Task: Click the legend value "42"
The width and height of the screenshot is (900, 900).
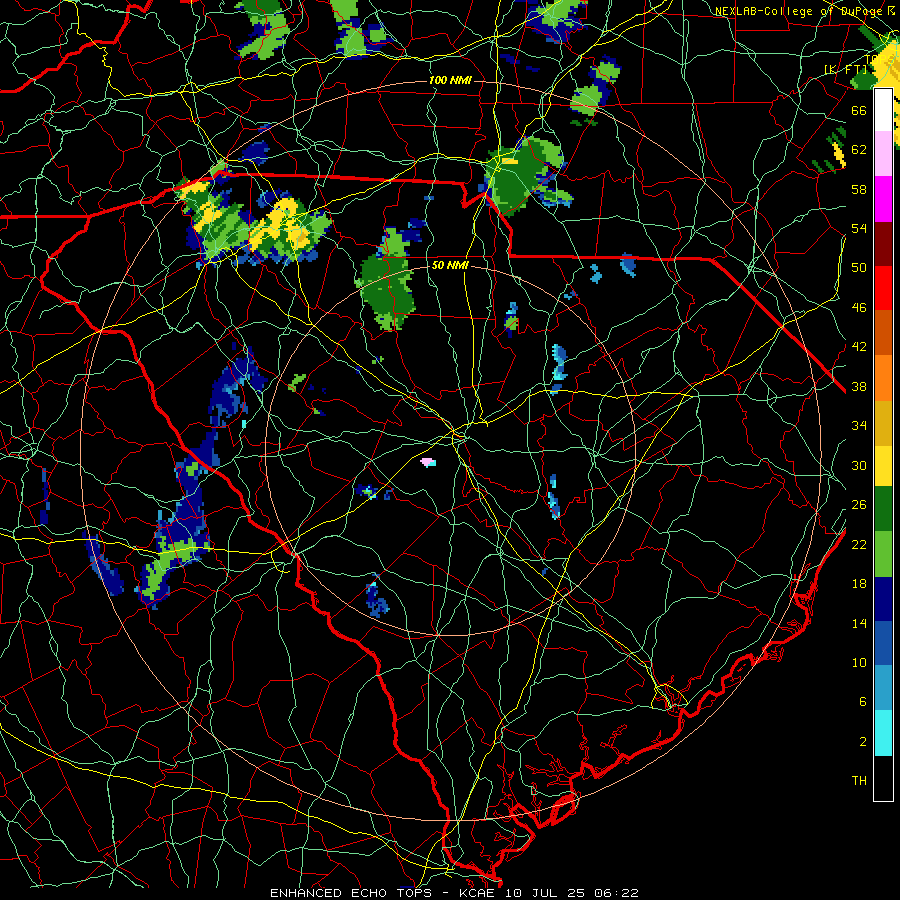Action: pyautogui.click(x=859, y=347)
